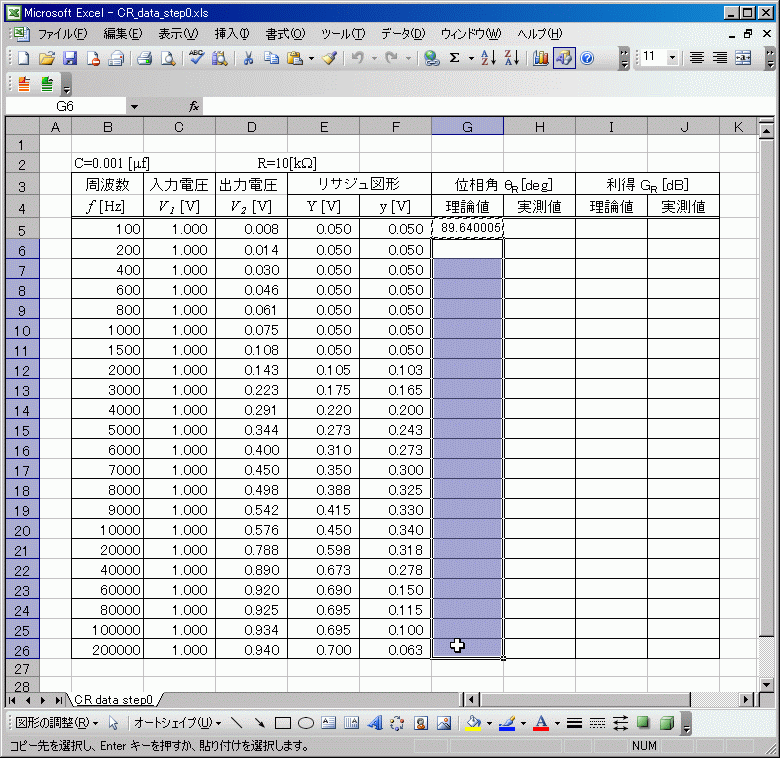Screen dimensions: 780x758
Task: Click the Save icon in the toolbar
Action: 70,58
